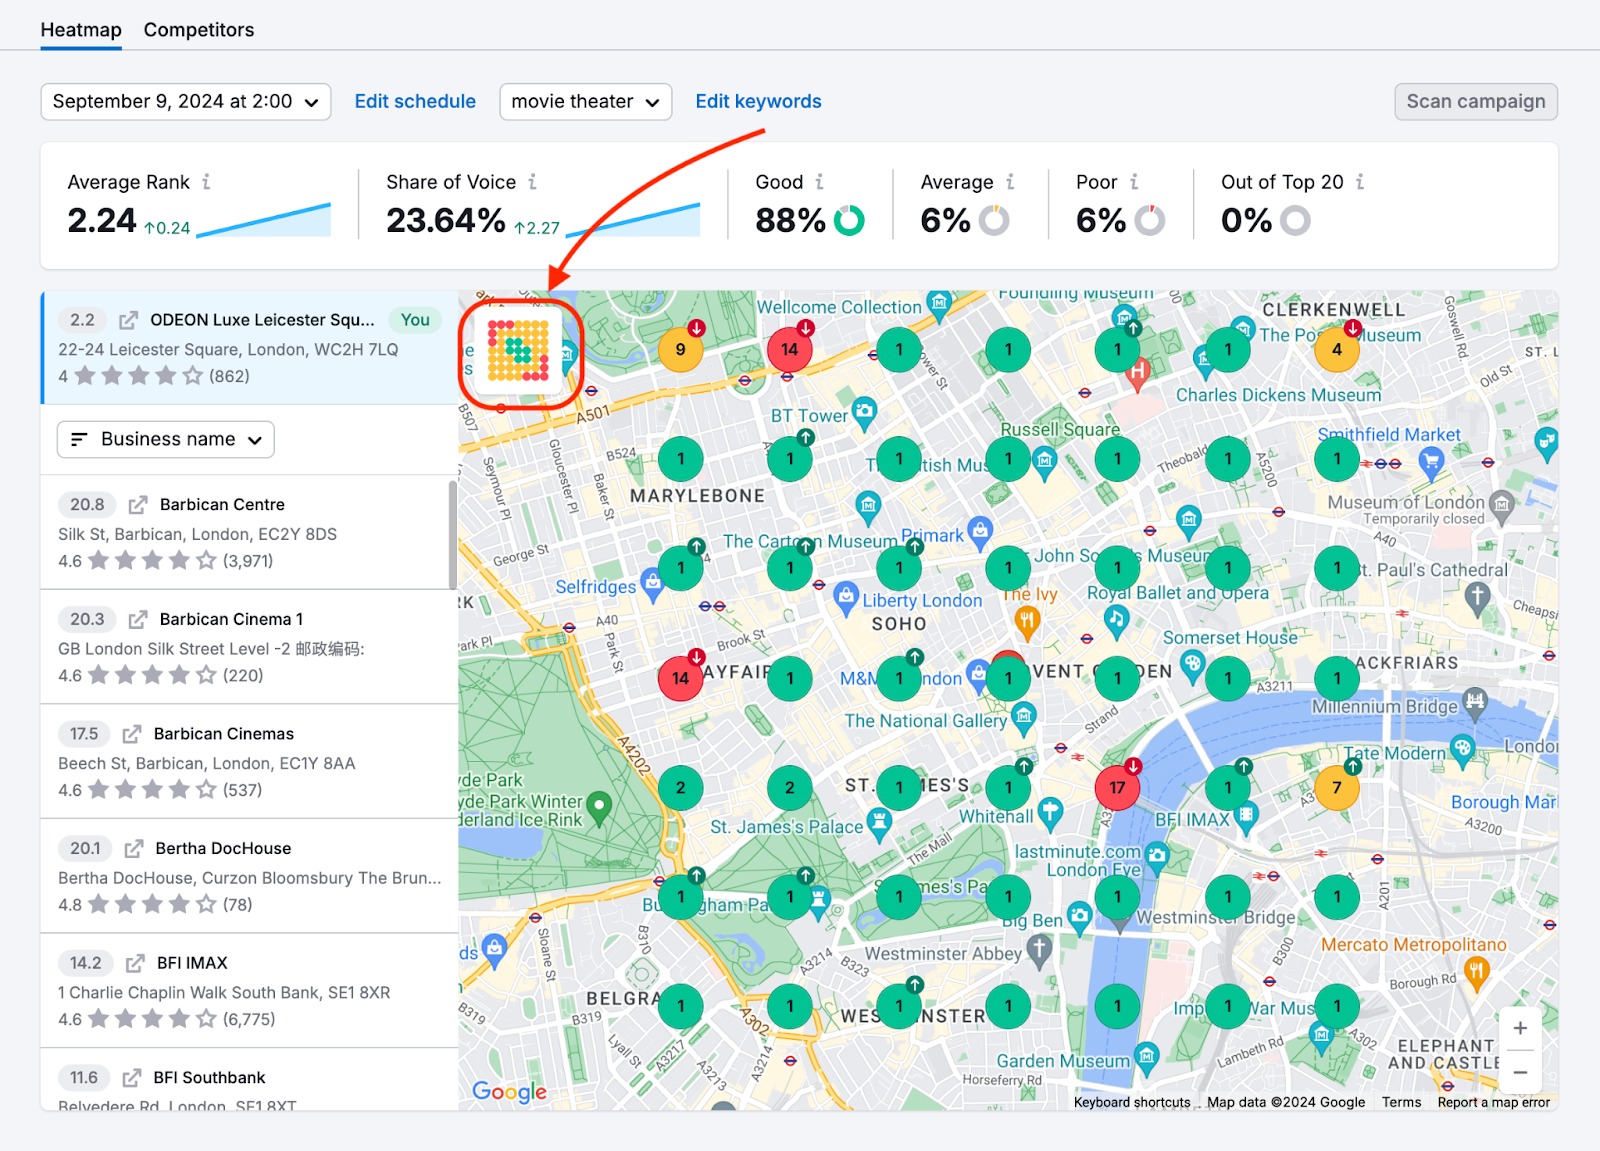Zoom out on the map
Viewport: 1600px width, 1151px height.
click(x=1520, y=1072)
